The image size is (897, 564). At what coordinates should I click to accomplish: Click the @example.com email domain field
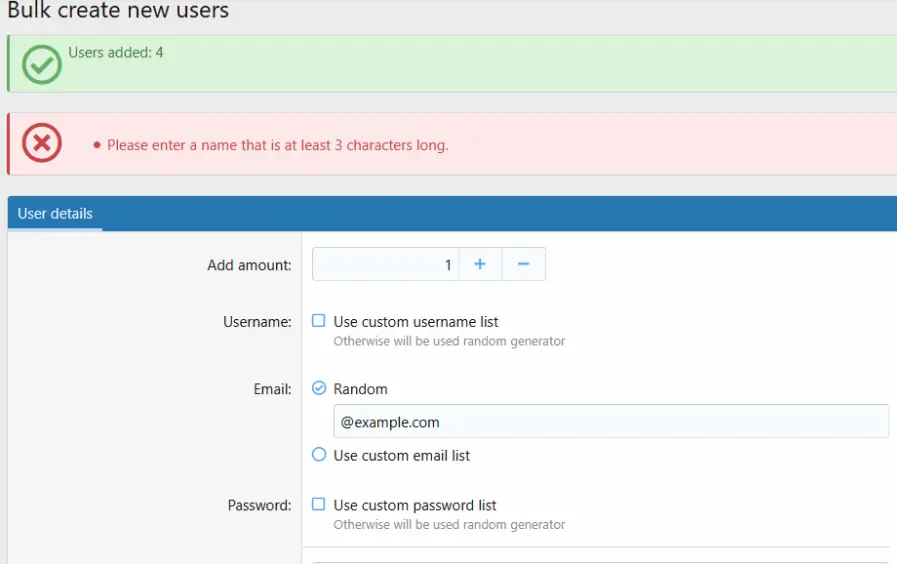click(610, 422)
